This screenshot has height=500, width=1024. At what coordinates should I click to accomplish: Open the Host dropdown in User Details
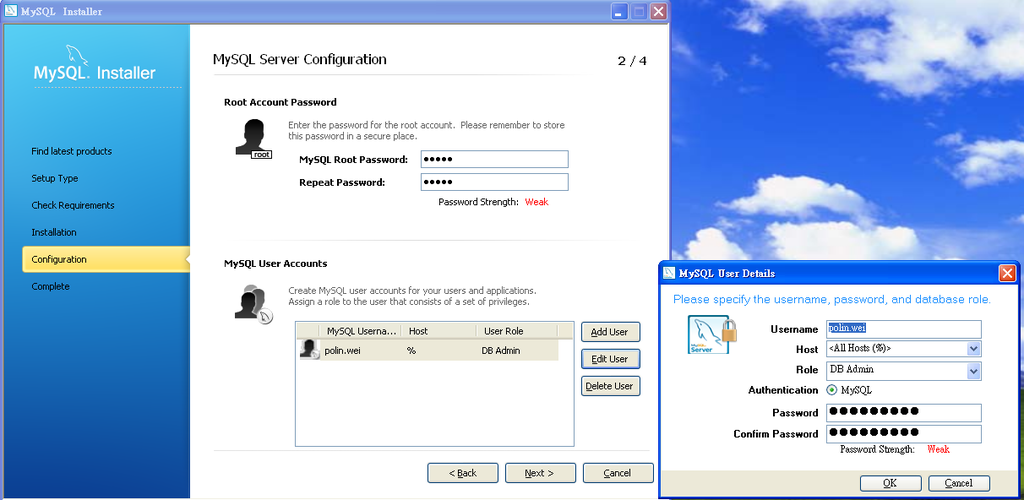tap(974, 349)
